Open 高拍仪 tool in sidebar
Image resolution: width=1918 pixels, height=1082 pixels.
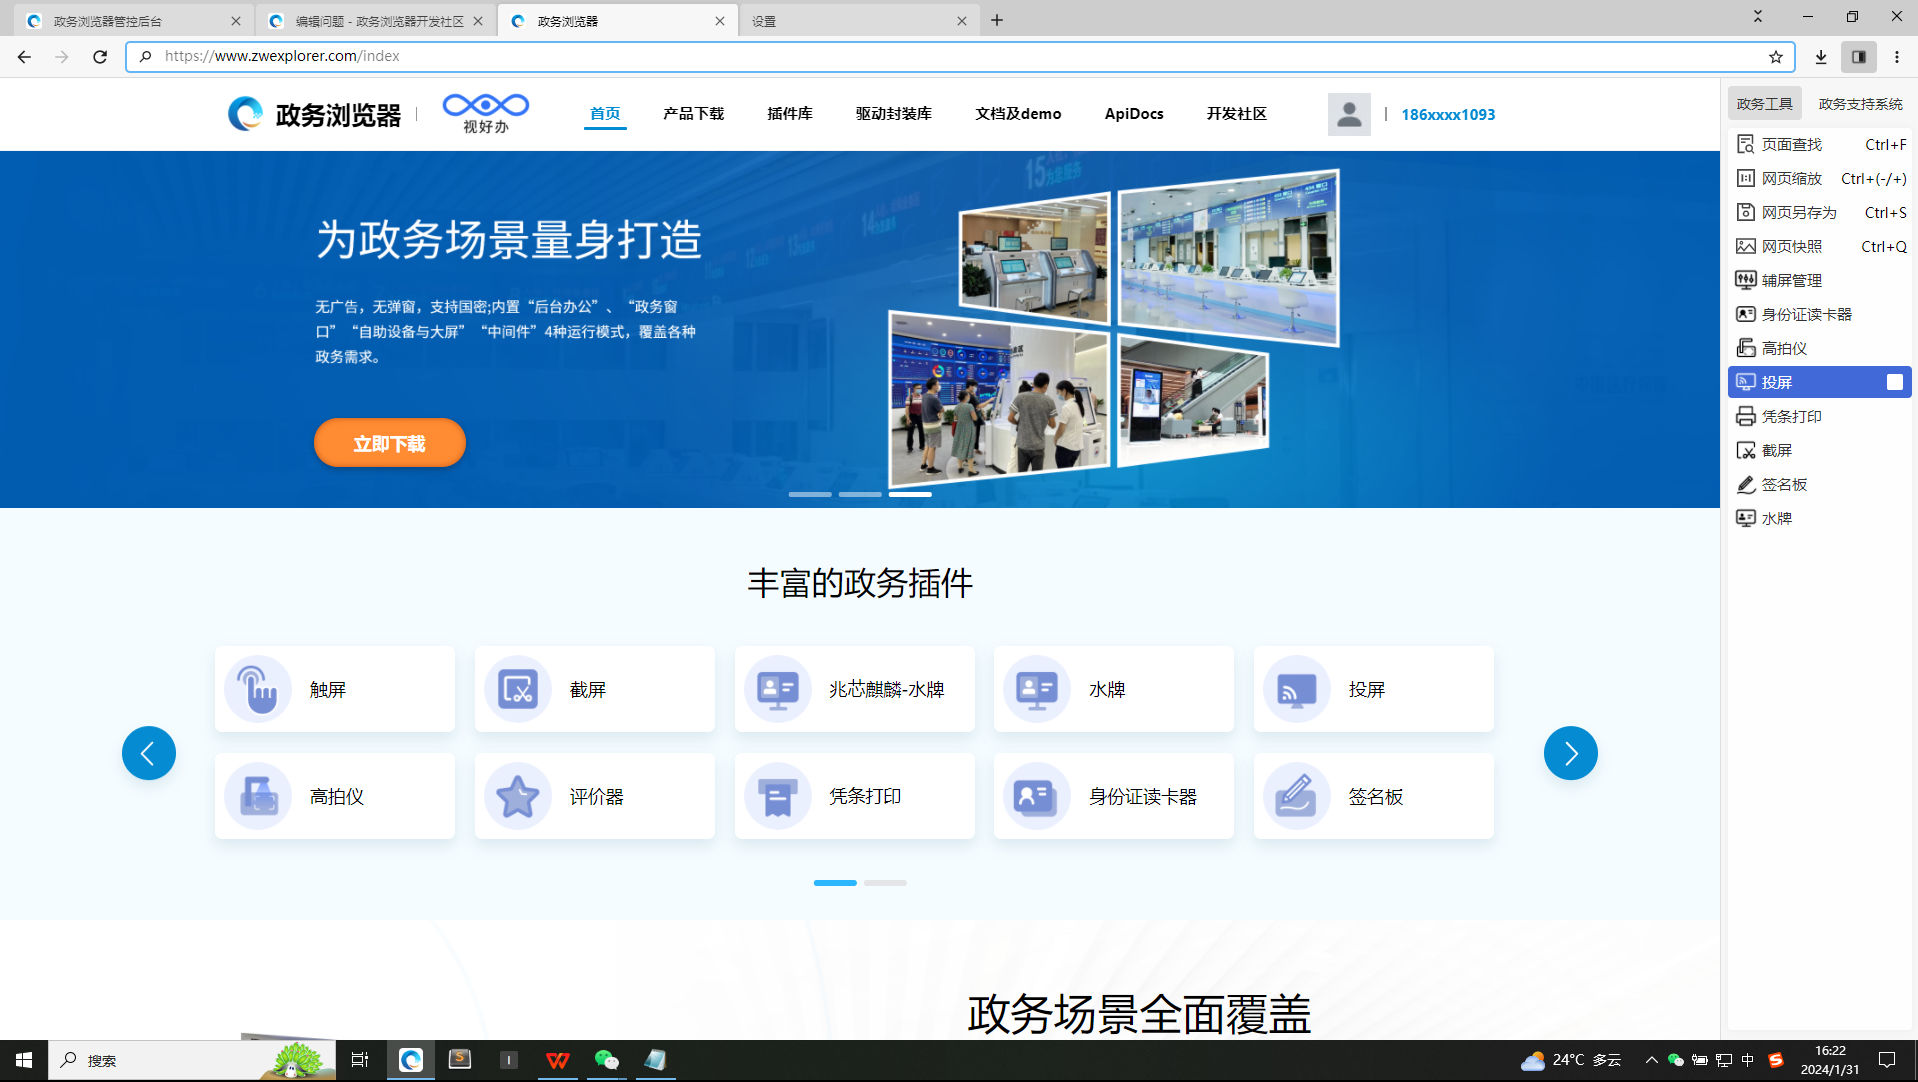tap(1820, 348)
